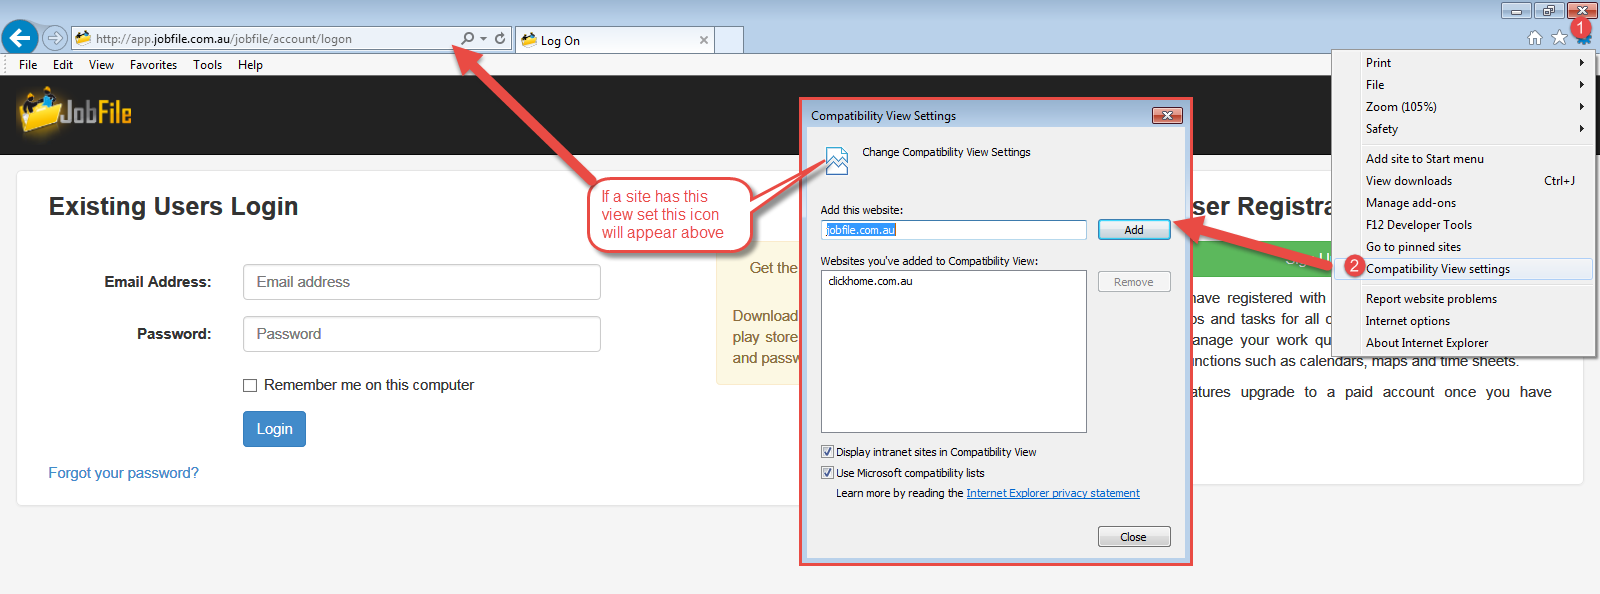Click the browser Forward arrow button
The height and width of the screenshot is (594, 1600).
55,38
